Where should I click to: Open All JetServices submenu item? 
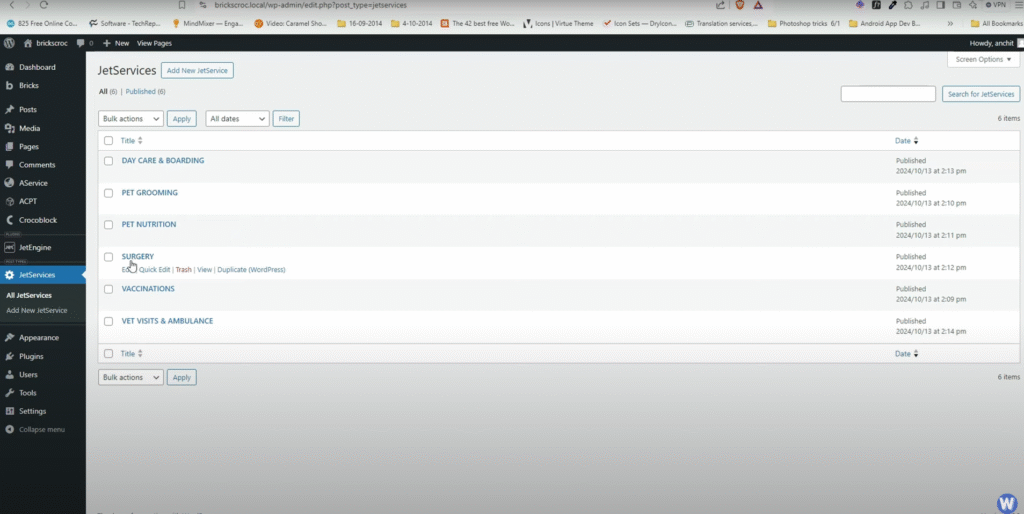(x=29, y=295)
